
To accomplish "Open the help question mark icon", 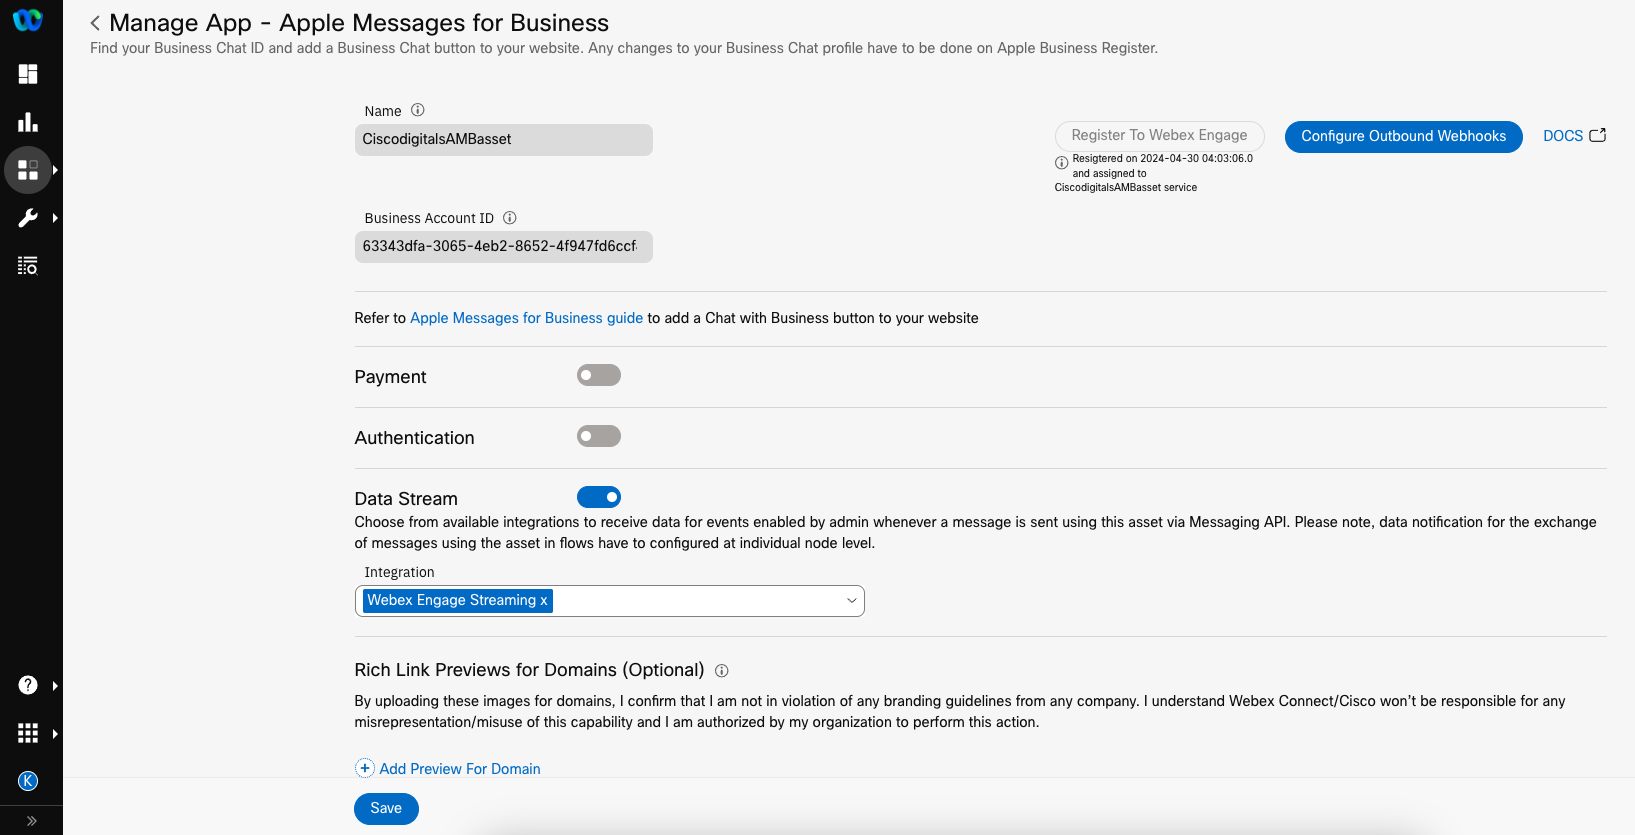I will (28, 685).
